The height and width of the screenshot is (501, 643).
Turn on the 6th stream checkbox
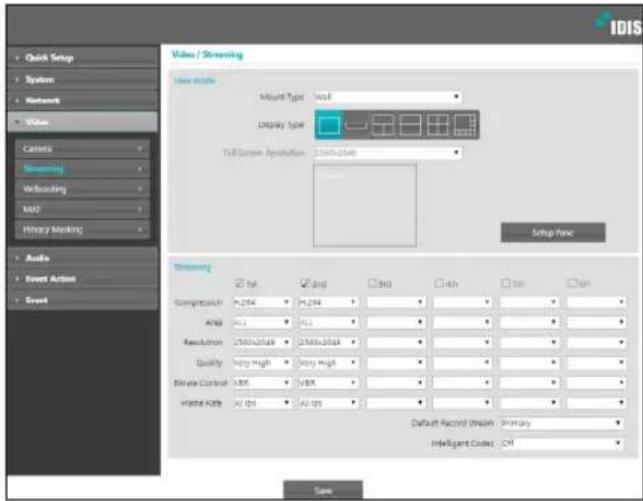pos(572,283)
